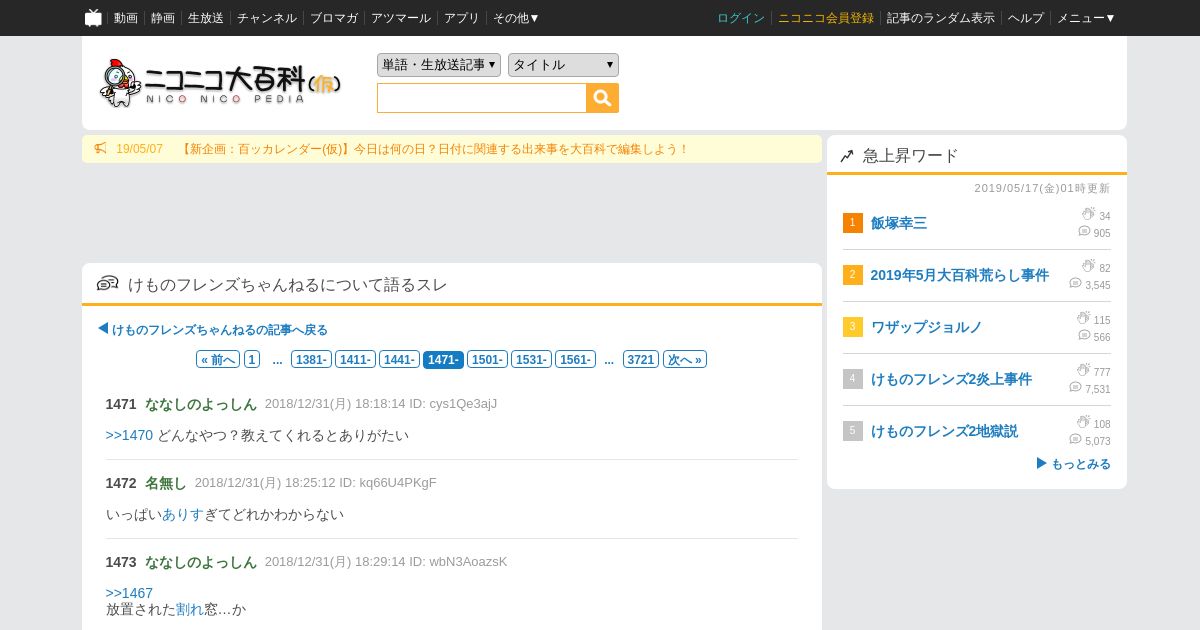The image size is (1200, 630).
Task: Open the タイトル search type dropdown
Action: click(563, 65)
